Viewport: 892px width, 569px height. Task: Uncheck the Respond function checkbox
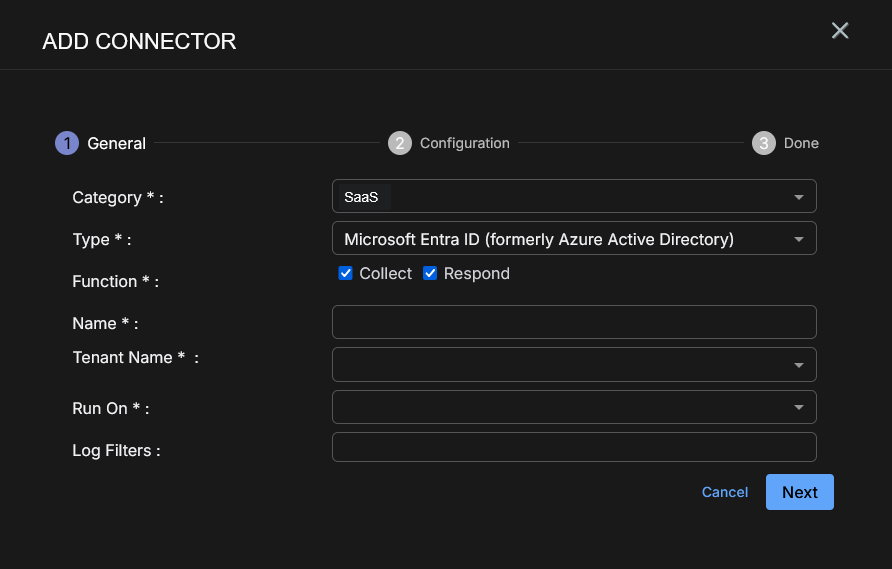[430, 273]
